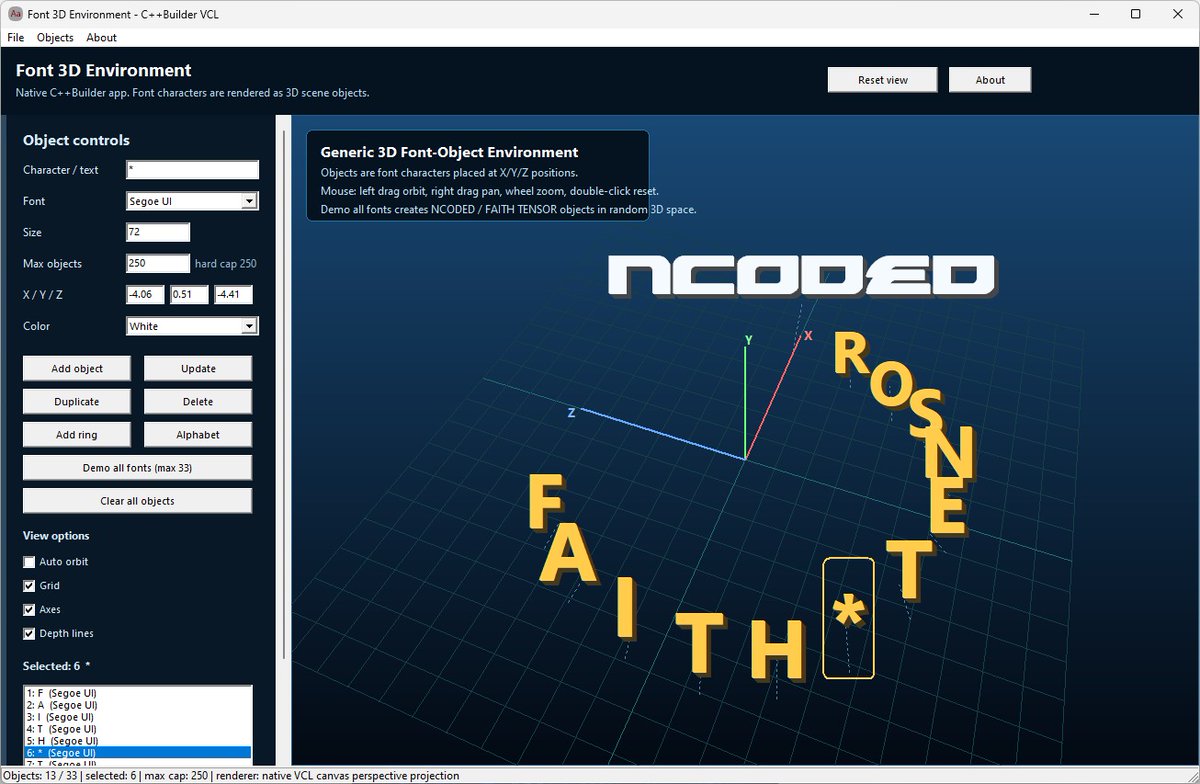Click the Duplicate button
Viewport: 1200px width, 784px height.
[x=77, y=401]
